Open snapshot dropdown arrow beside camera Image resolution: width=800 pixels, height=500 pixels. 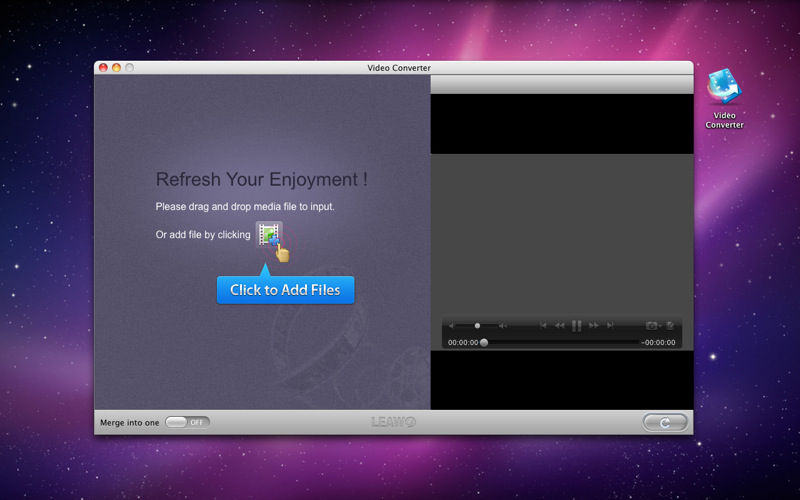point(660,325)
